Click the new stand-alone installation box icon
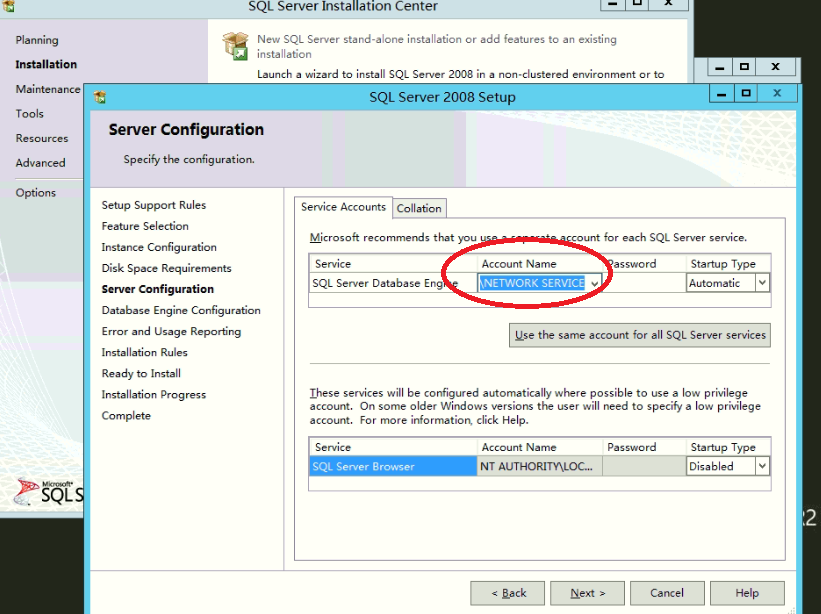 click(x=235, y=46)
